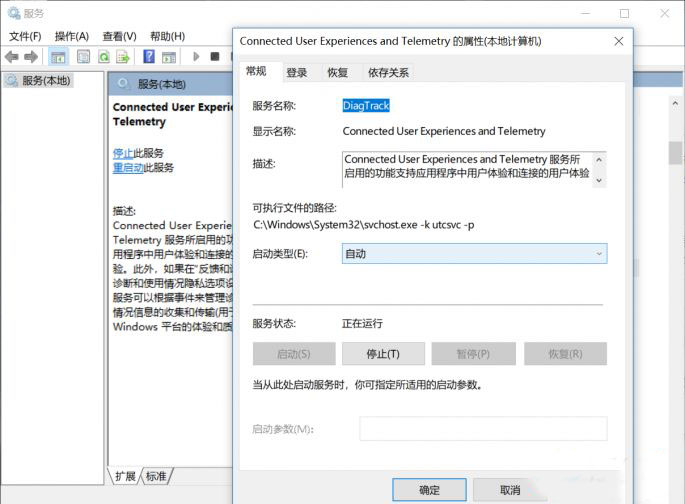Open the Properties toolbar icon
Screen dimensions: 685x504
click(x=83, y=57)
